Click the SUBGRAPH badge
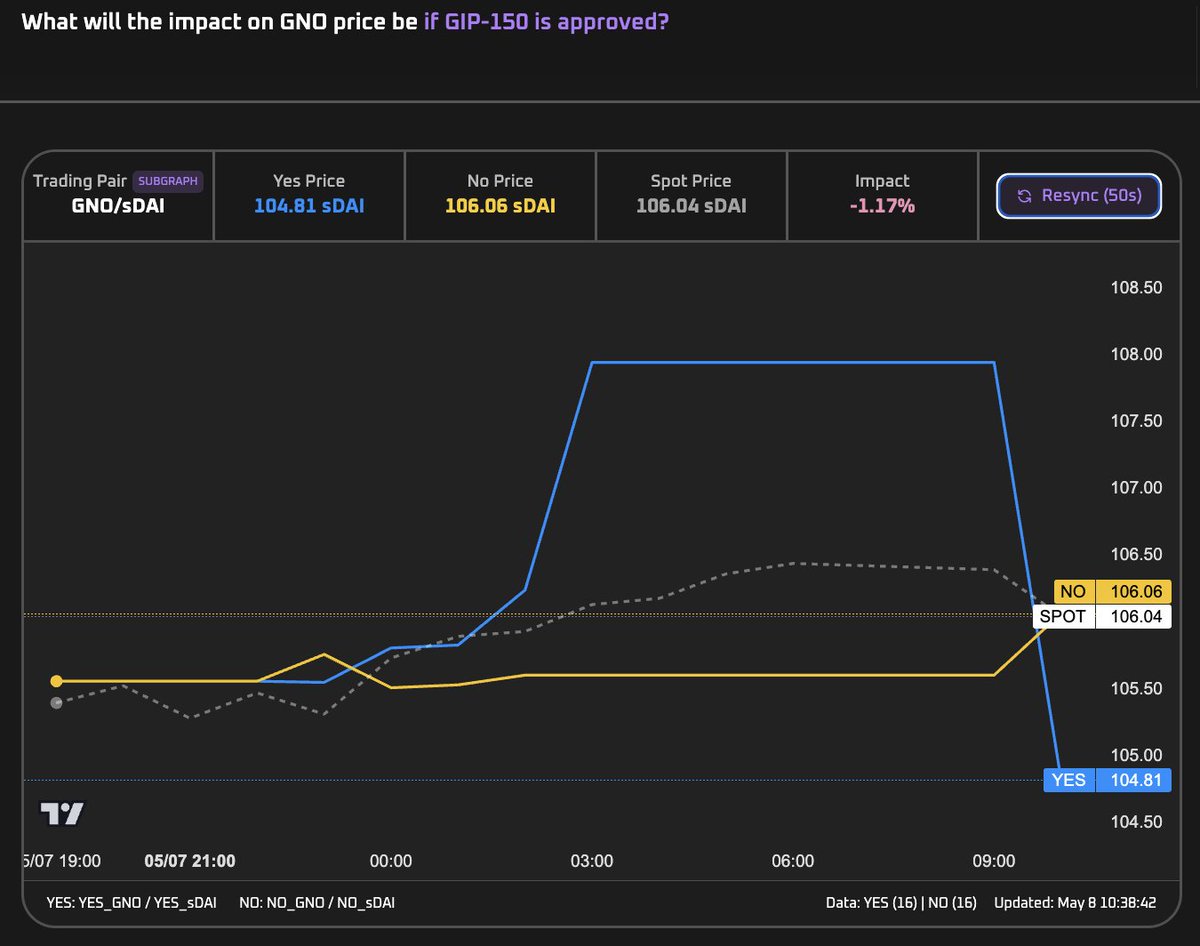The image size is (1200, 946). coord(168,181)
